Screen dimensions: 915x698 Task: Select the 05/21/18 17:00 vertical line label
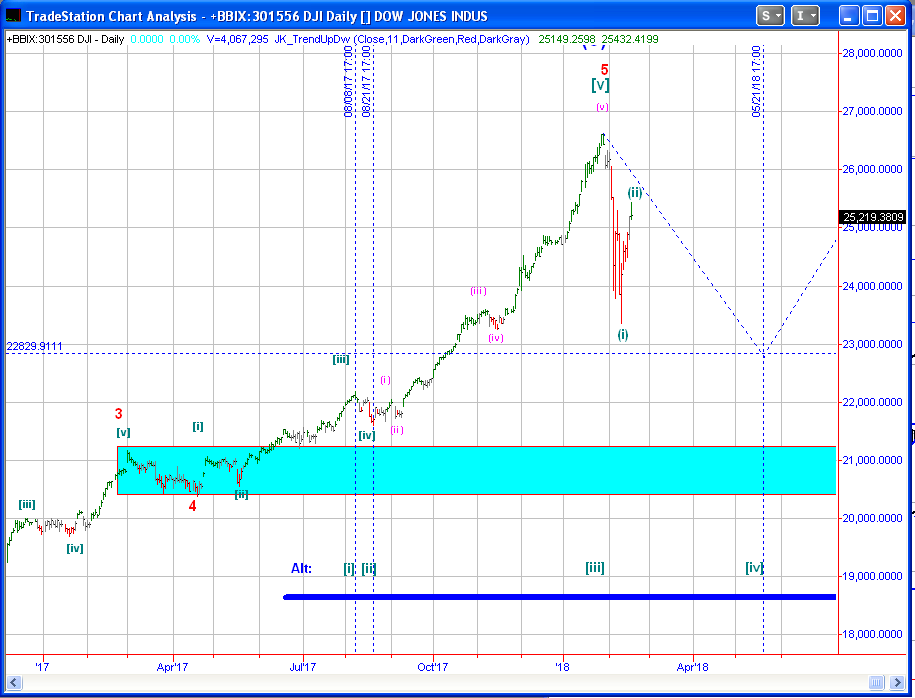click(756, 82)
